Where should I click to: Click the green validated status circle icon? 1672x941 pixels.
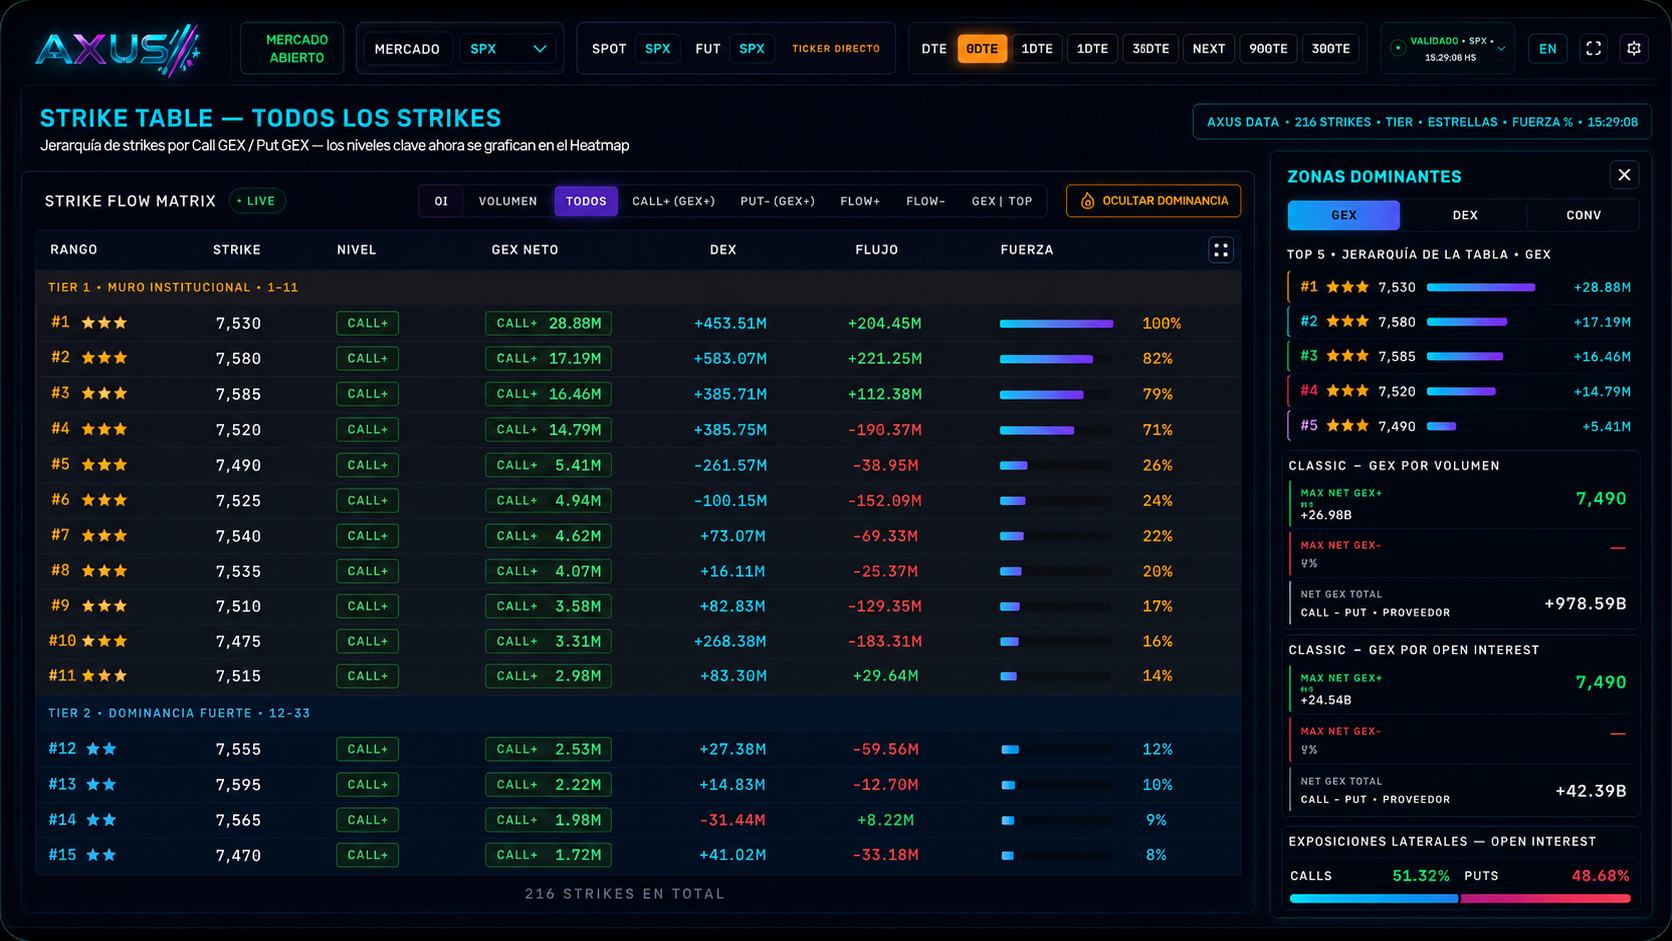(1398, 48)
